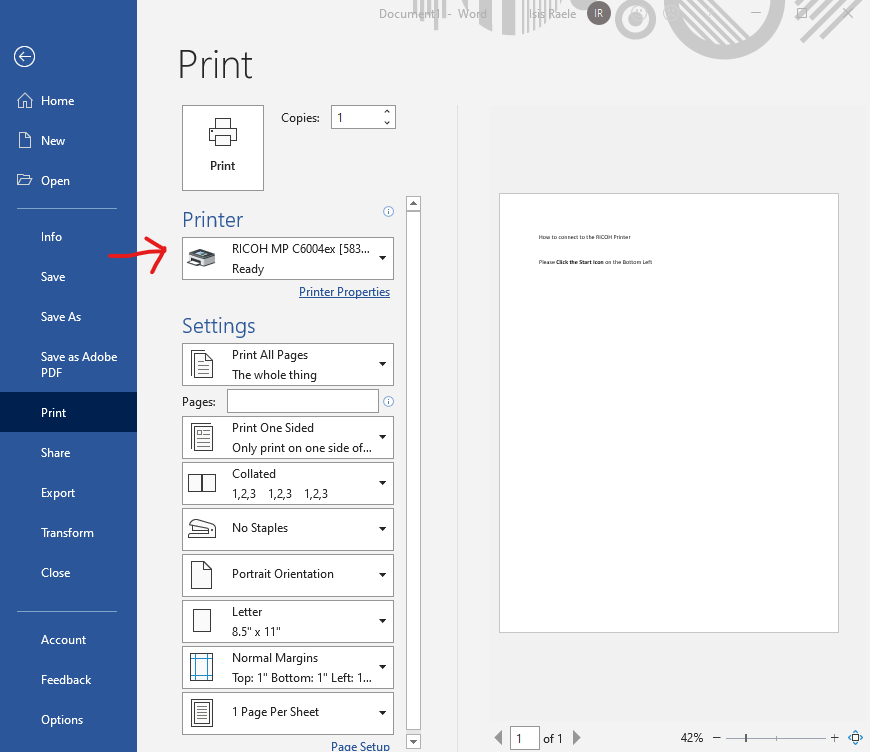Click the zoom slider handle
This screenshot has height=752, width=870.
coord(746,738)
